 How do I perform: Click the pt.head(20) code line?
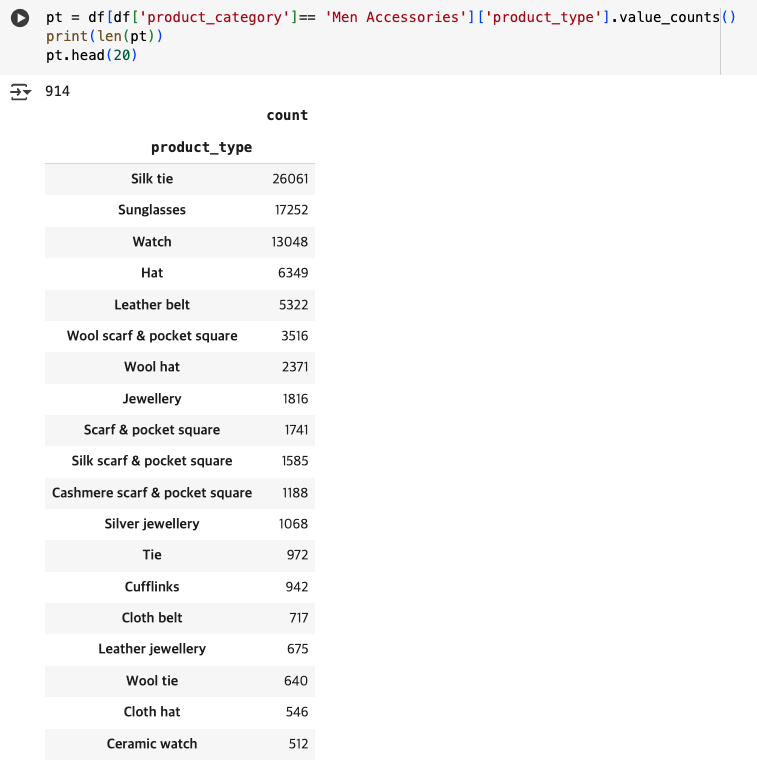92,56
